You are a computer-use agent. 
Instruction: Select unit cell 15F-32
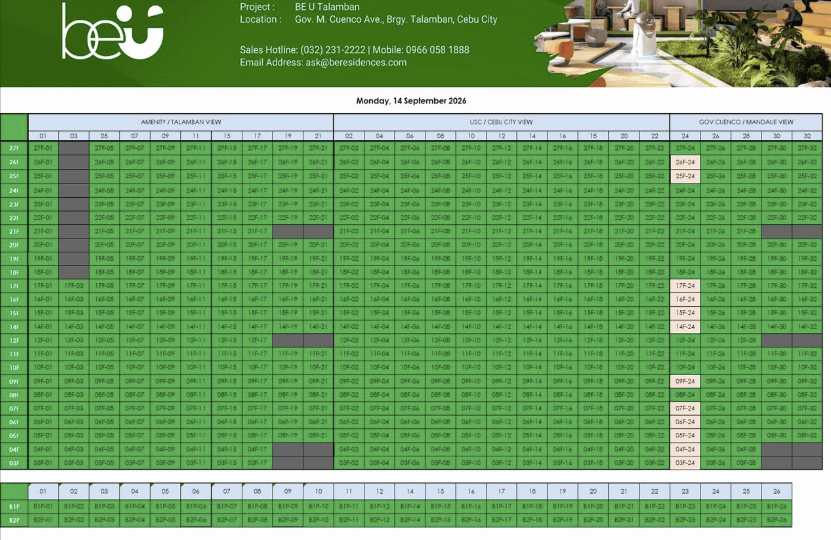tap(807, 313)
